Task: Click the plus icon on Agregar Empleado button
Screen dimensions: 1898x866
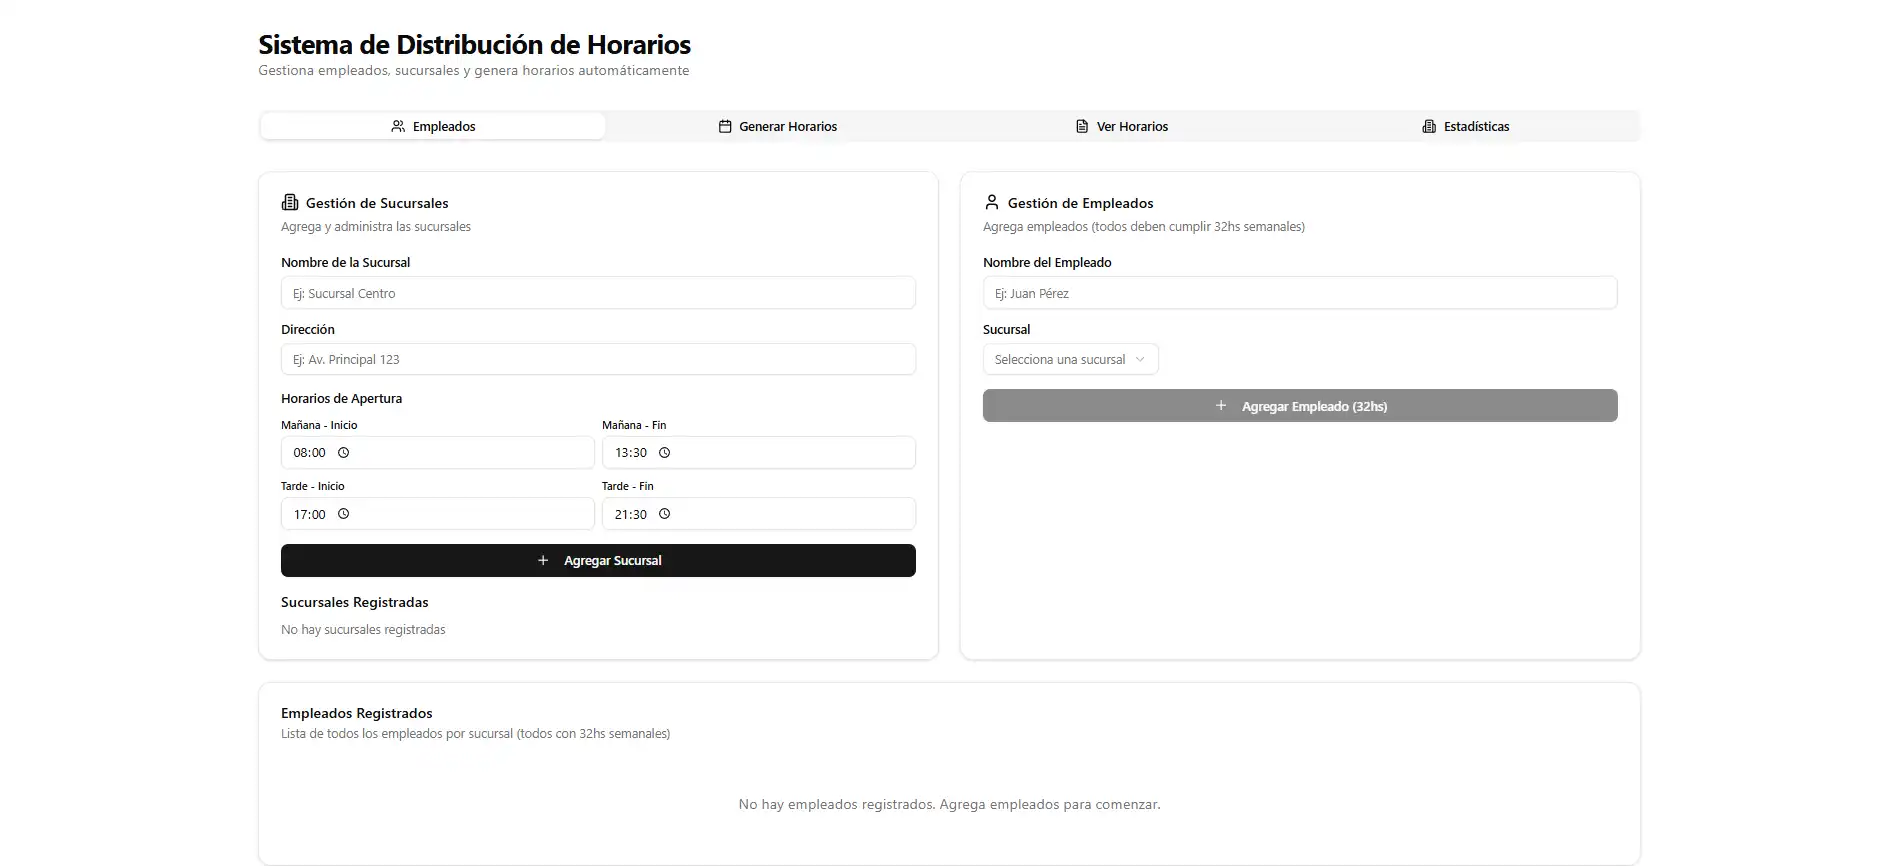Action: 1221,406
